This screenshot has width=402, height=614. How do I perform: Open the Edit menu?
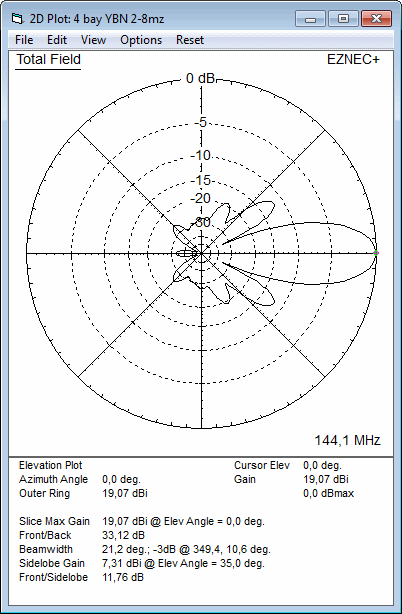coord(57,40)
